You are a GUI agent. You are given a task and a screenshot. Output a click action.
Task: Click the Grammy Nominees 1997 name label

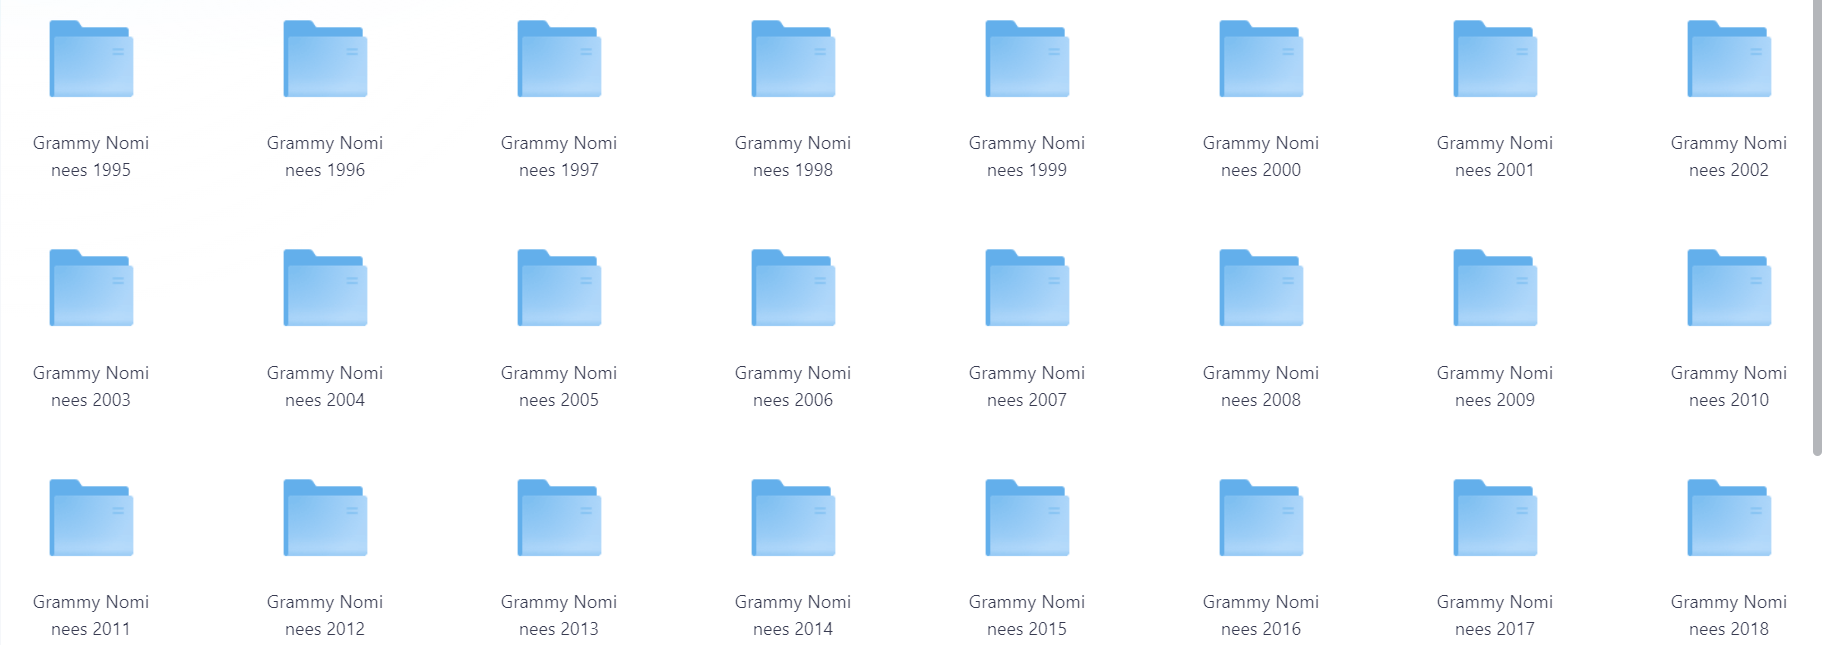coord(559,157)
